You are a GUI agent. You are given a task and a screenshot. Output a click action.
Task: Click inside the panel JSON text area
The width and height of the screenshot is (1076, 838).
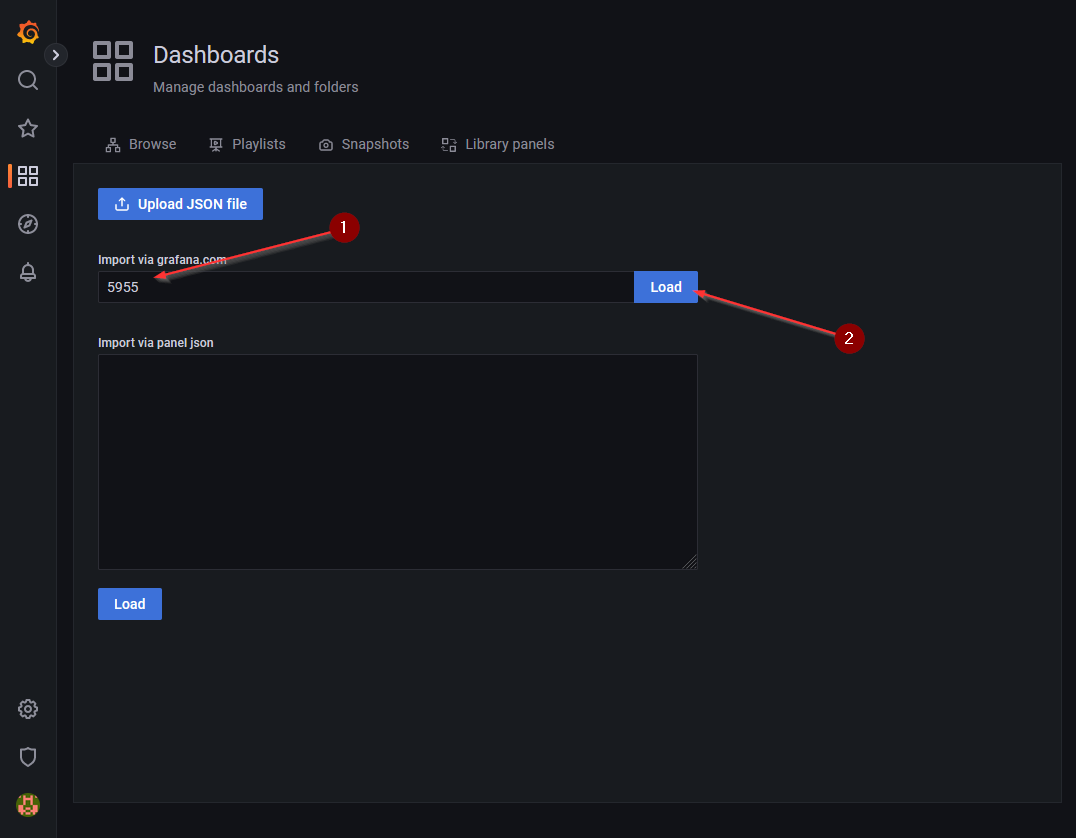click(x=397, y=461)
